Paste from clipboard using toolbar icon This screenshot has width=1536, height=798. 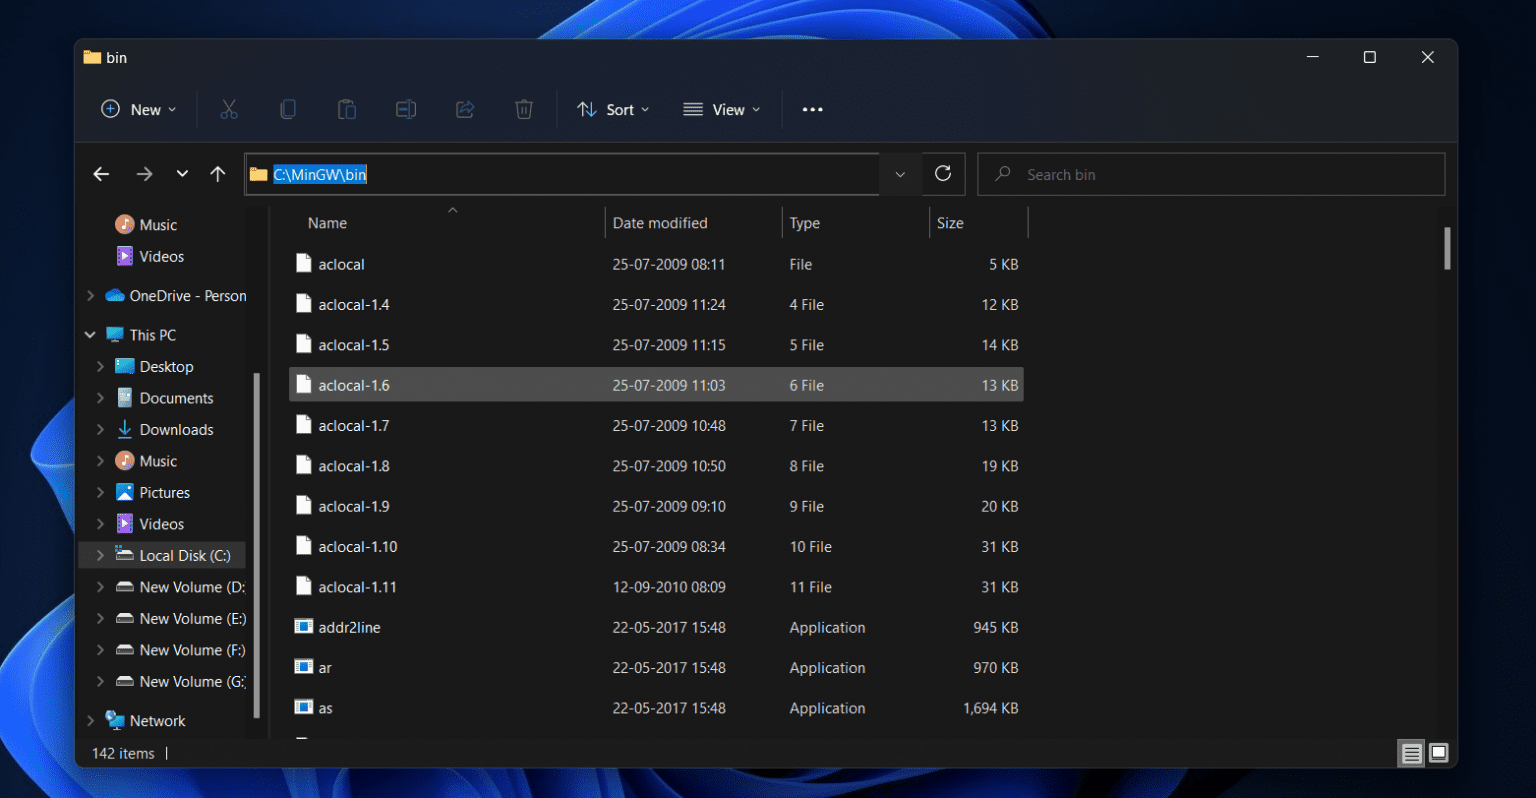347,109
